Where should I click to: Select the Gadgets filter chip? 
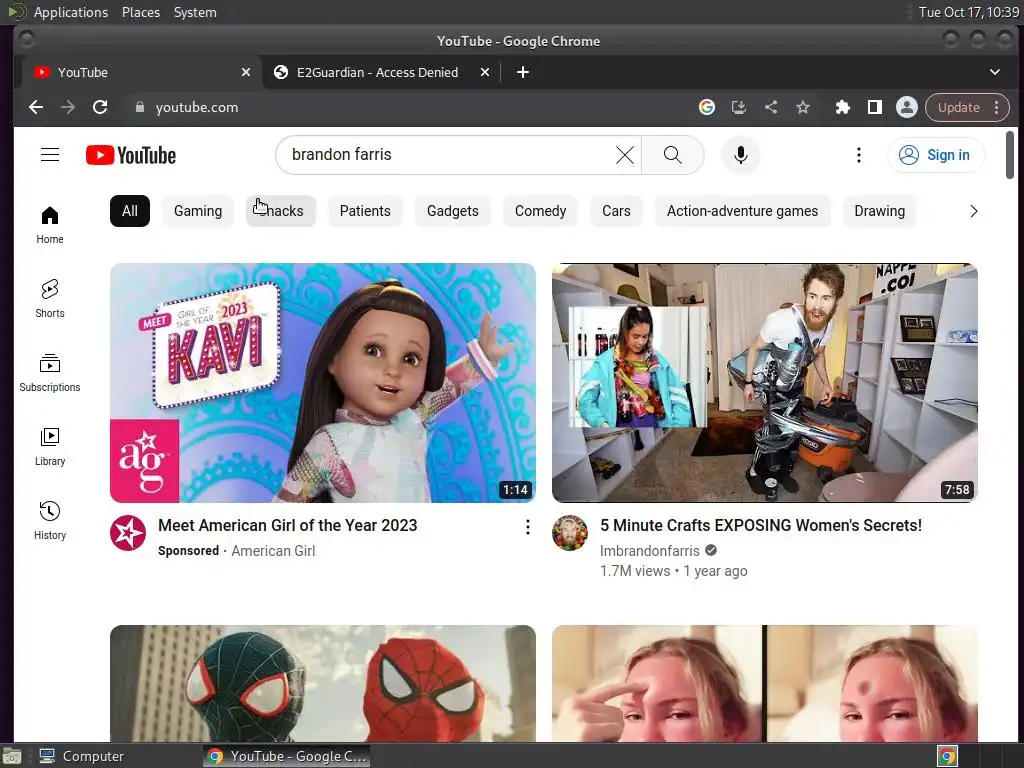click(453, 211)
